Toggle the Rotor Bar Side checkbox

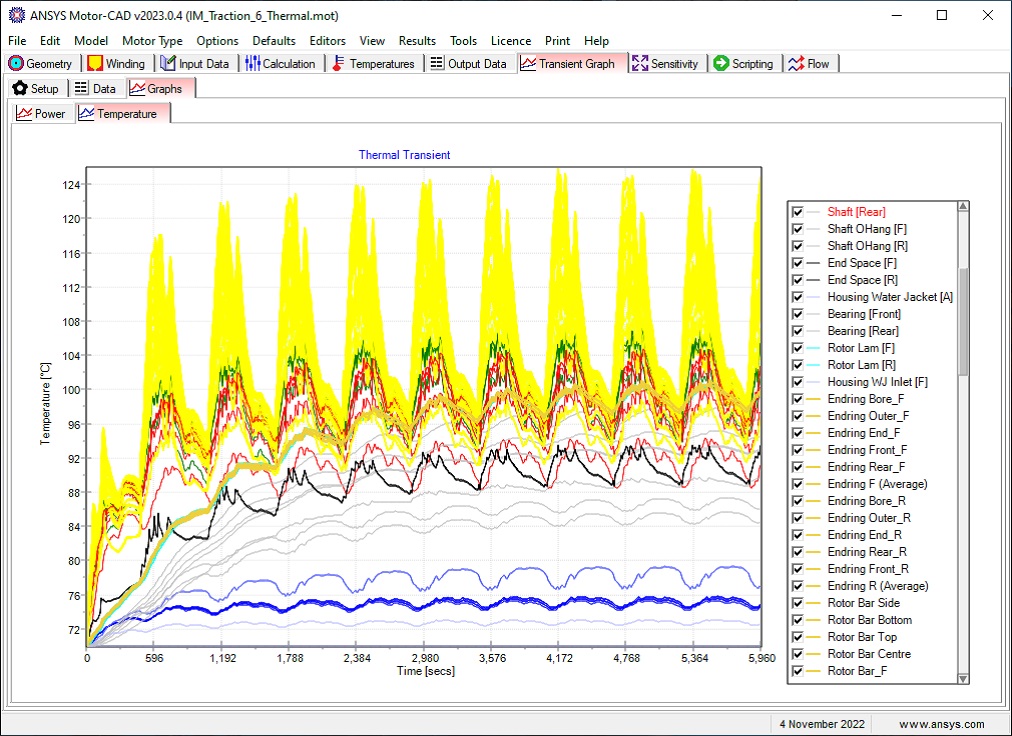[798, 603]
